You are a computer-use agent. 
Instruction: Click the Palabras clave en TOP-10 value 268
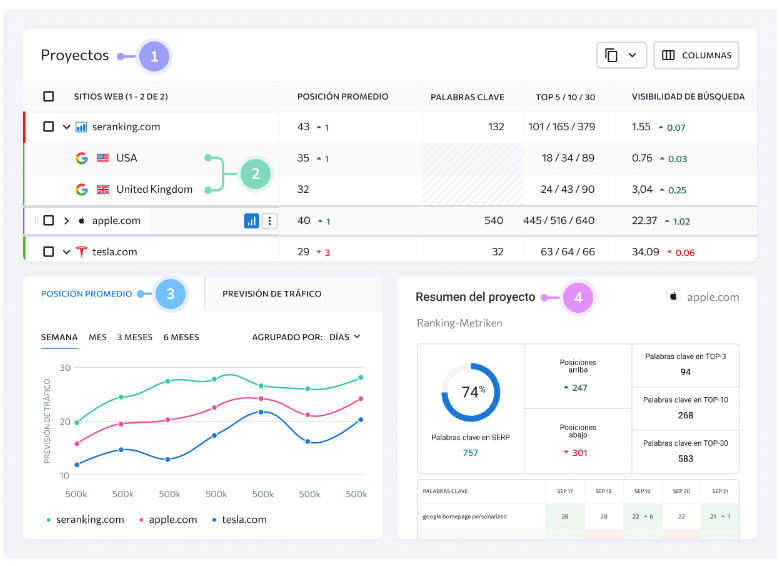685,416
